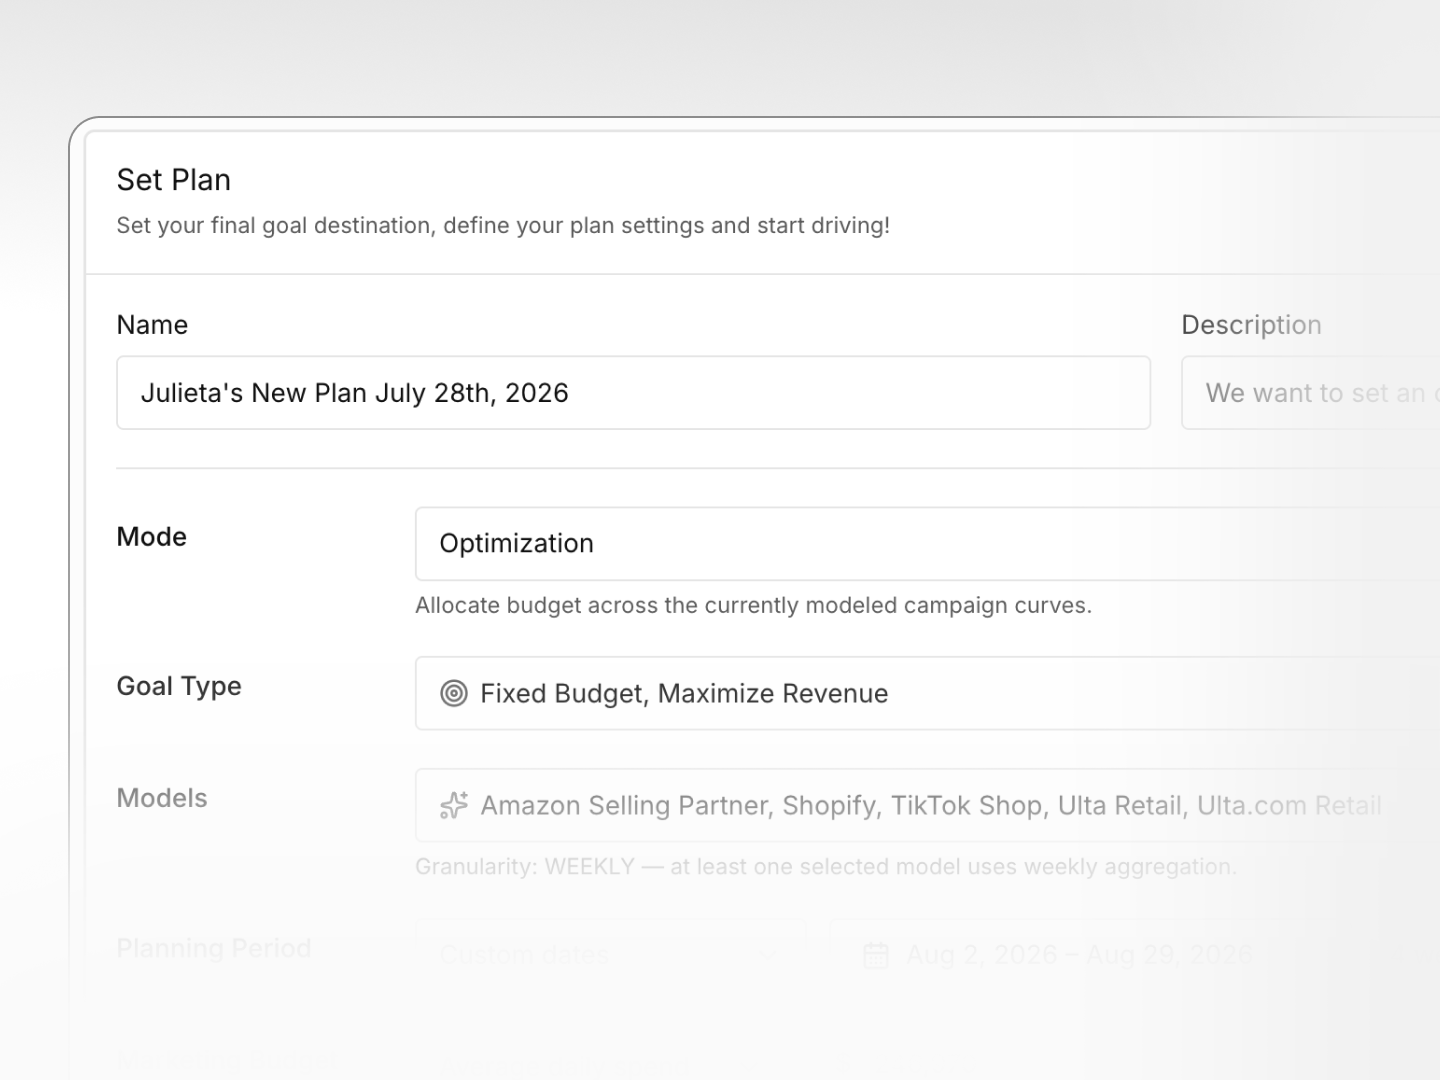Image resolution: width=1440 pixels, height=1080 pixels.
Task: Open the Models selector dropdown
Action: (927, 805)
